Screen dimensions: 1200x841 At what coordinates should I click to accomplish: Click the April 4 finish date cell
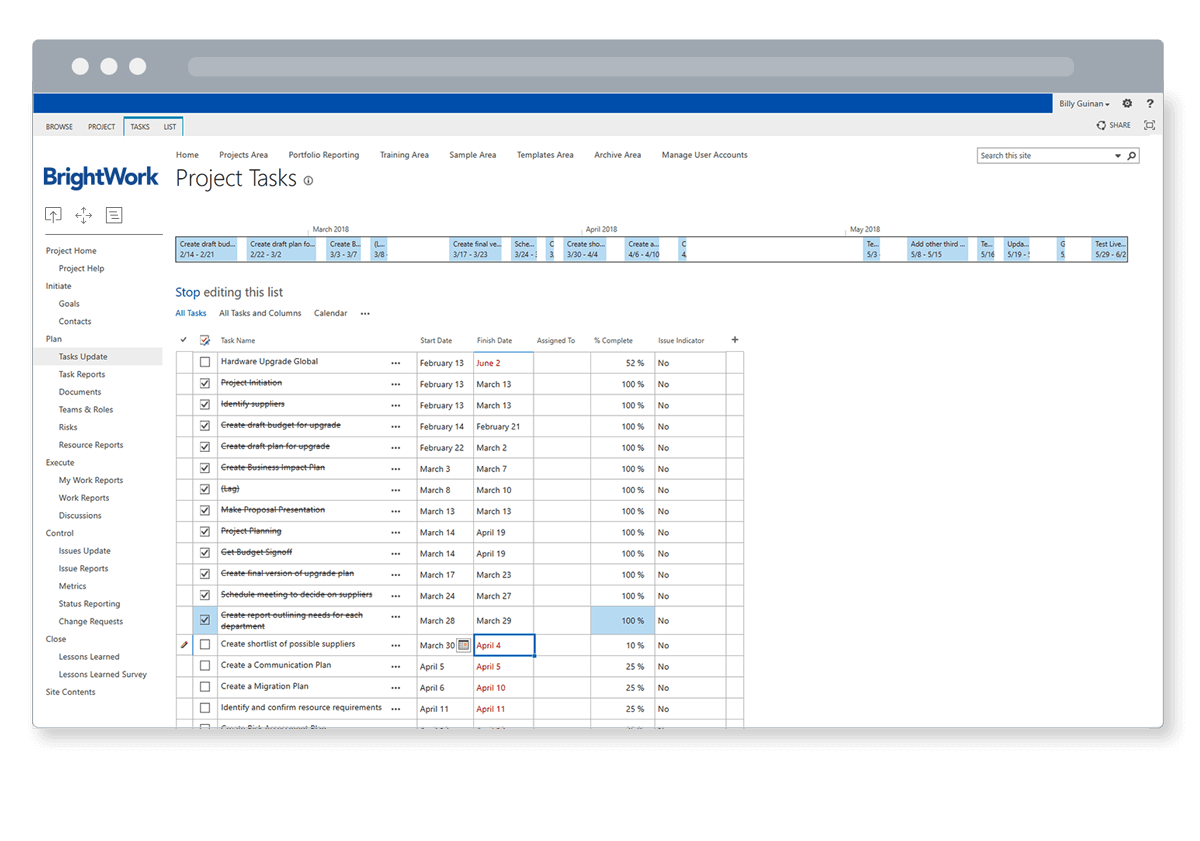point(504,646)
